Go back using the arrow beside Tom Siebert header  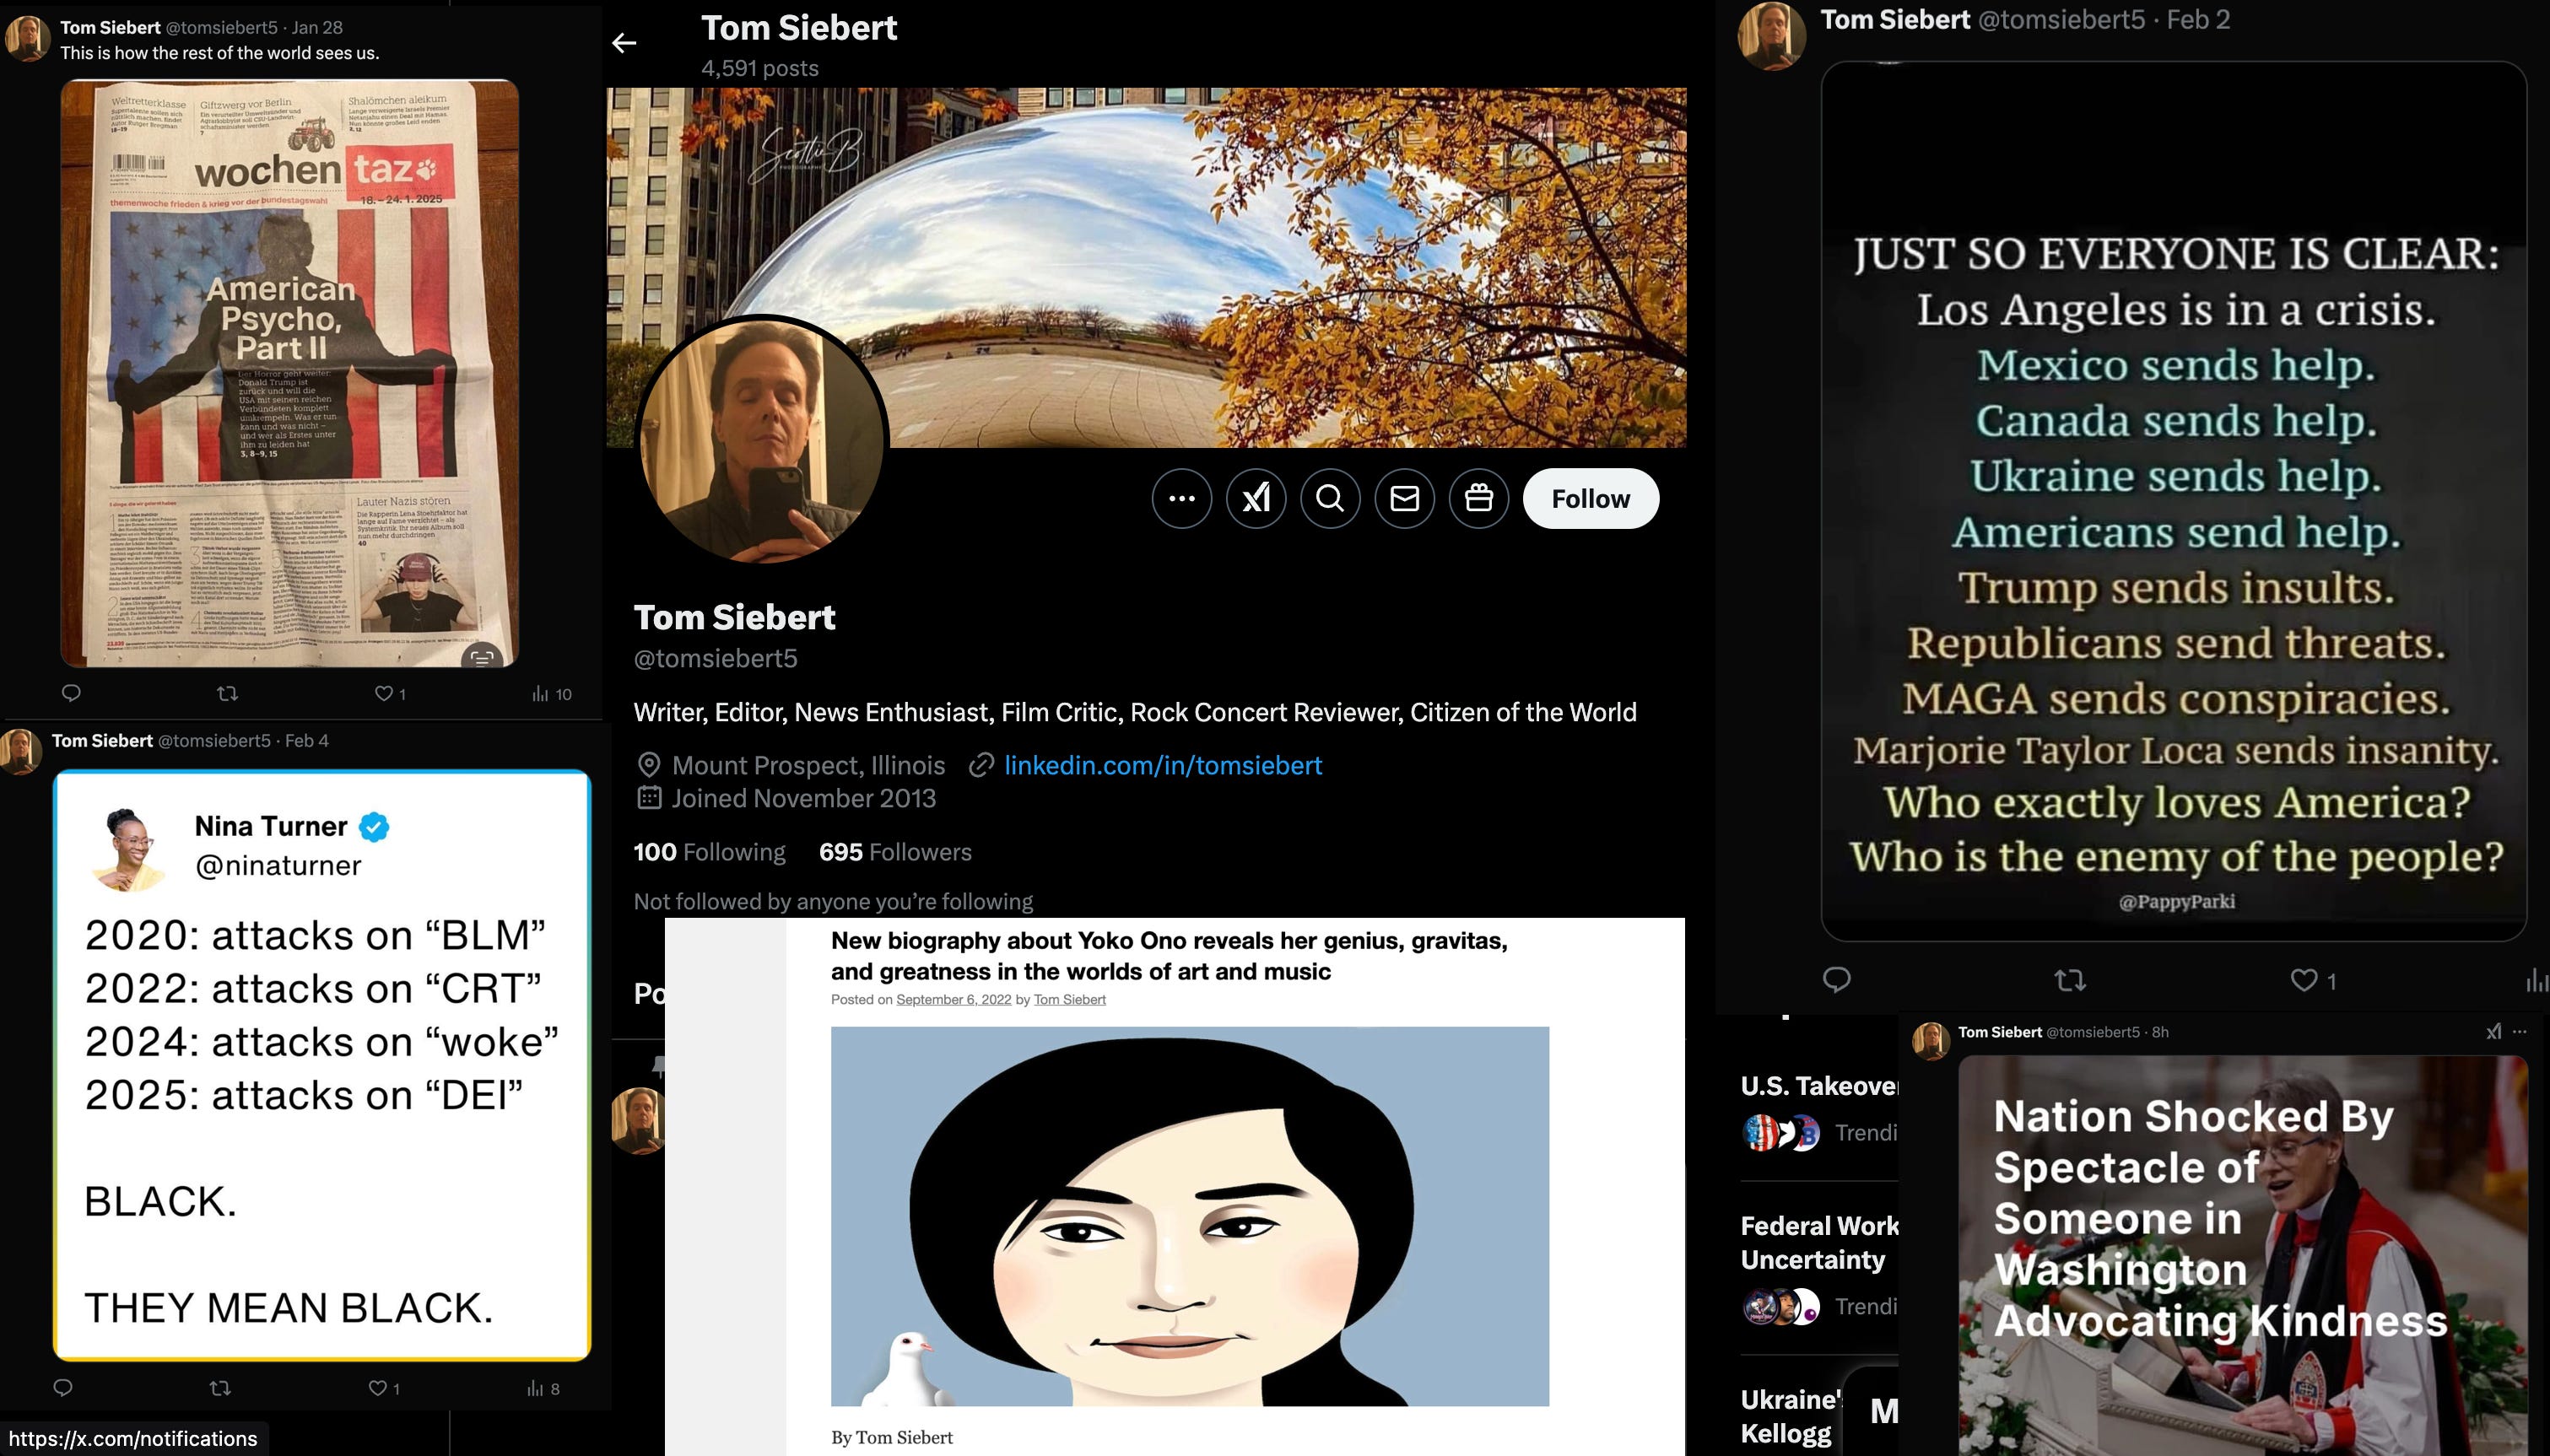[x=624, y=43]
